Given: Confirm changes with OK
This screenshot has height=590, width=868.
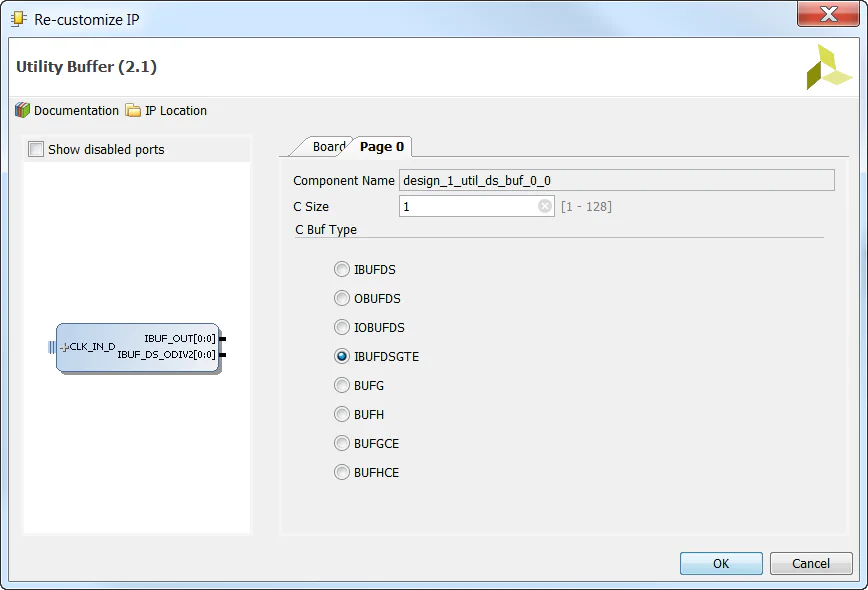Looking at the screenshot, I should pos(720,563).
